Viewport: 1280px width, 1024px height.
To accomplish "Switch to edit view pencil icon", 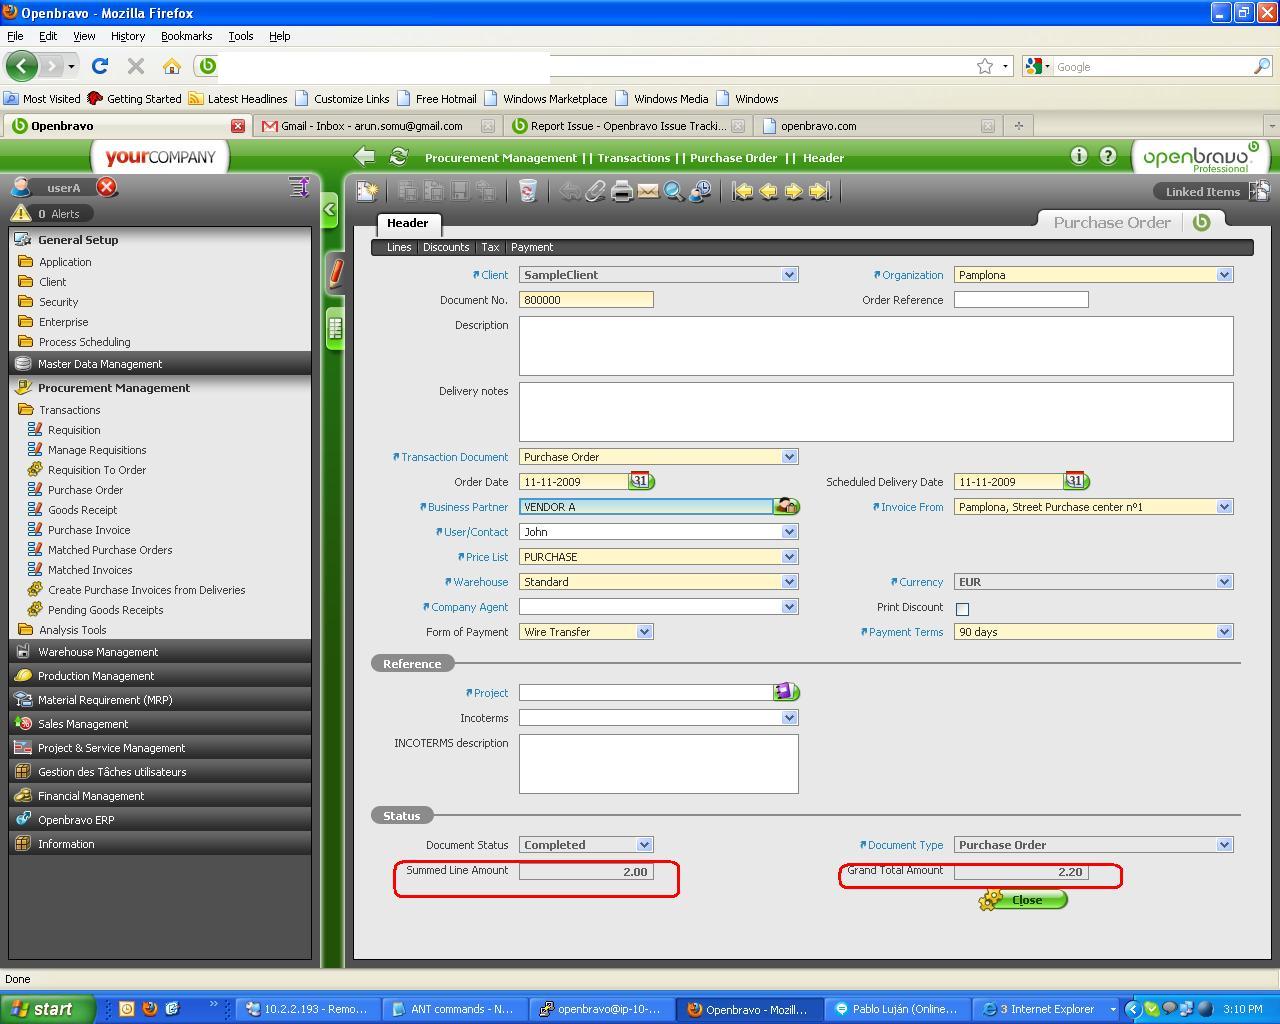I will 335,273.
